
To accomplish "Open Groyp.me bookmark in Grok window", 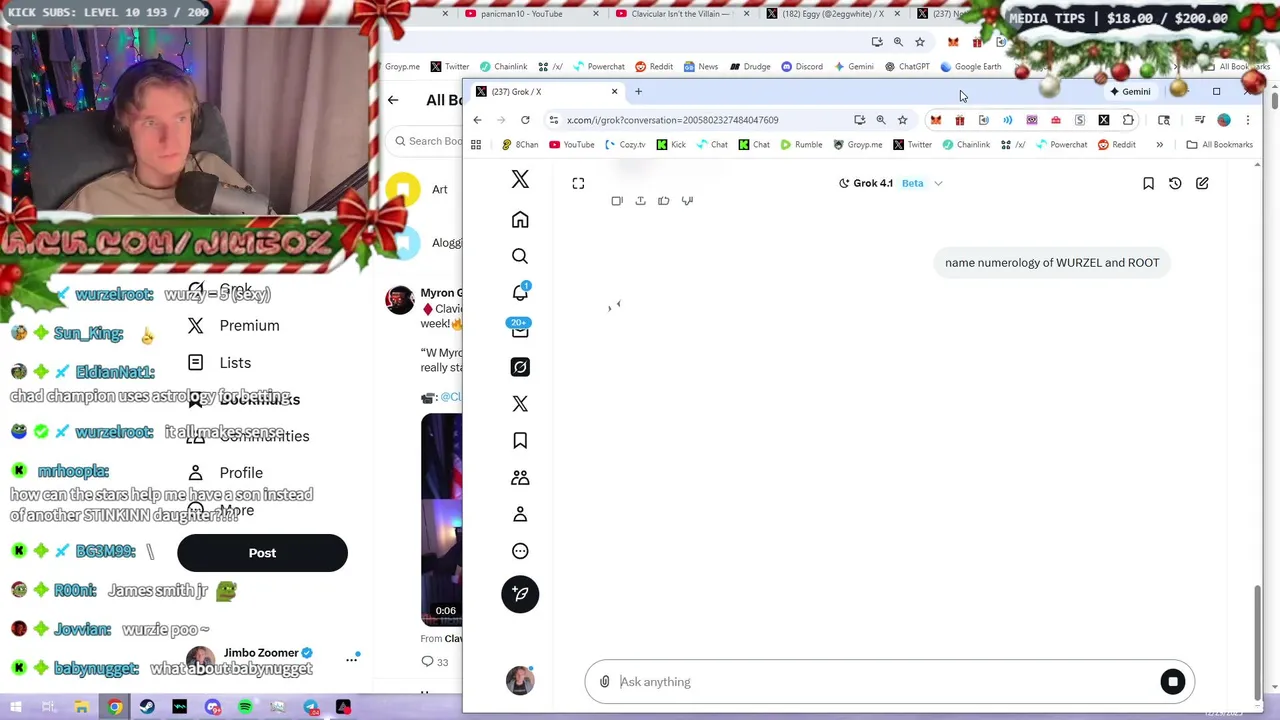I will [857, 145].
